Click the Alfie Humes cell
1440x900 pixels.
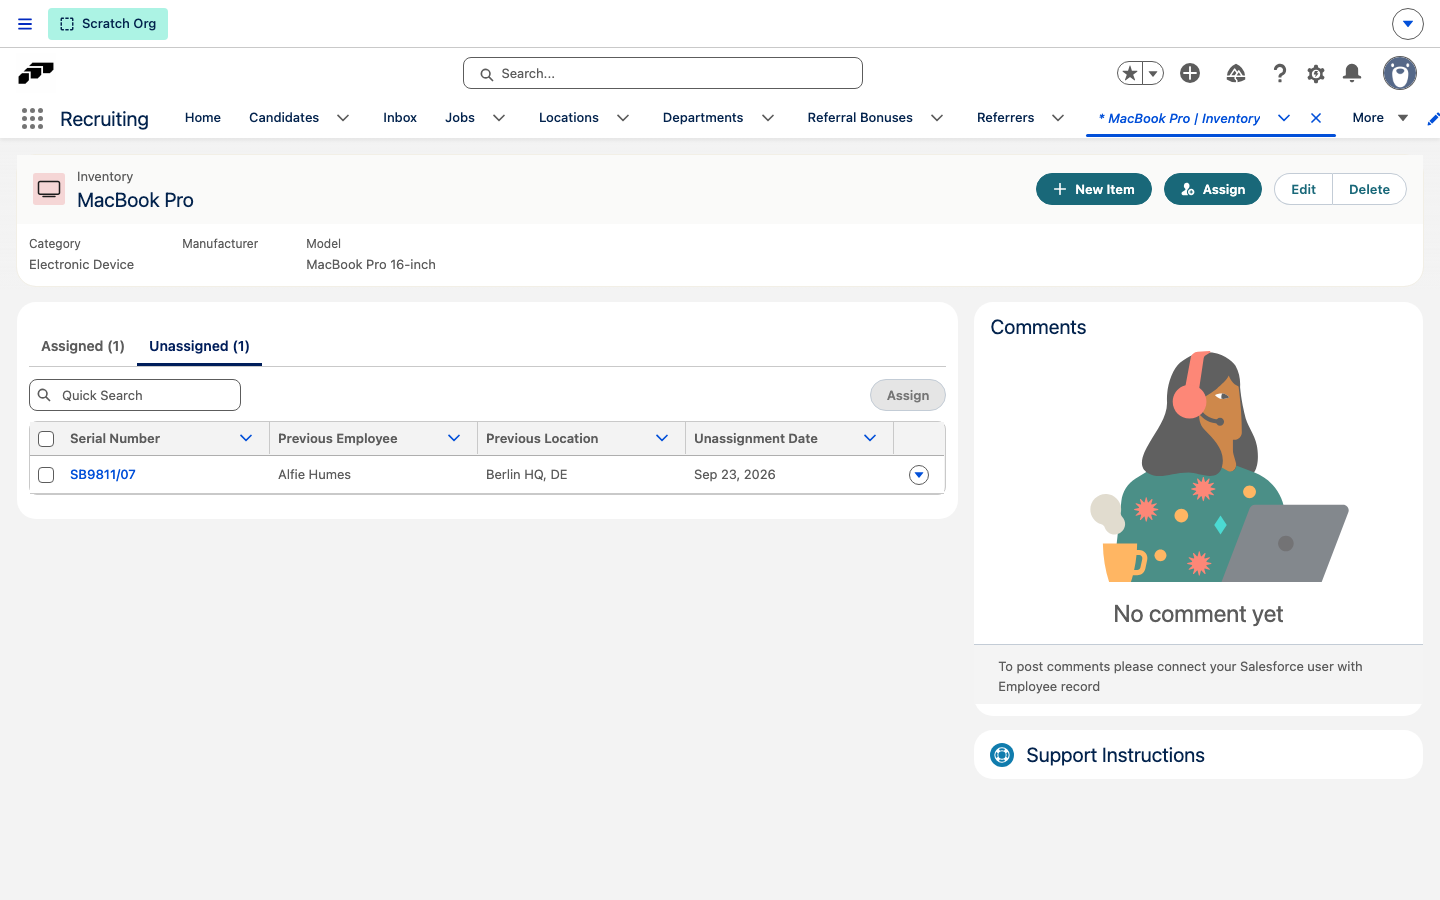tap(314, 475)
